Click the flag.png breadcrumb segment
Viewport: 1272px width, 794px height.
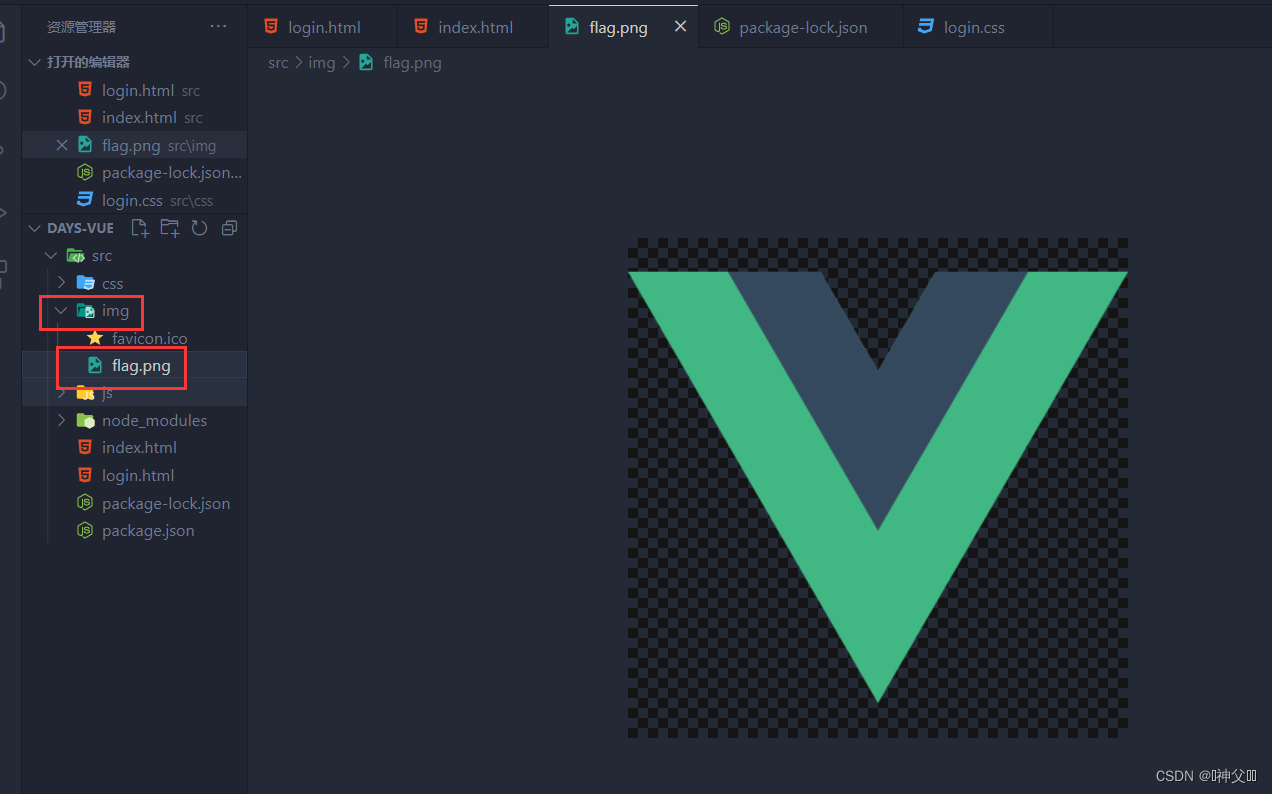click(412, 62)
